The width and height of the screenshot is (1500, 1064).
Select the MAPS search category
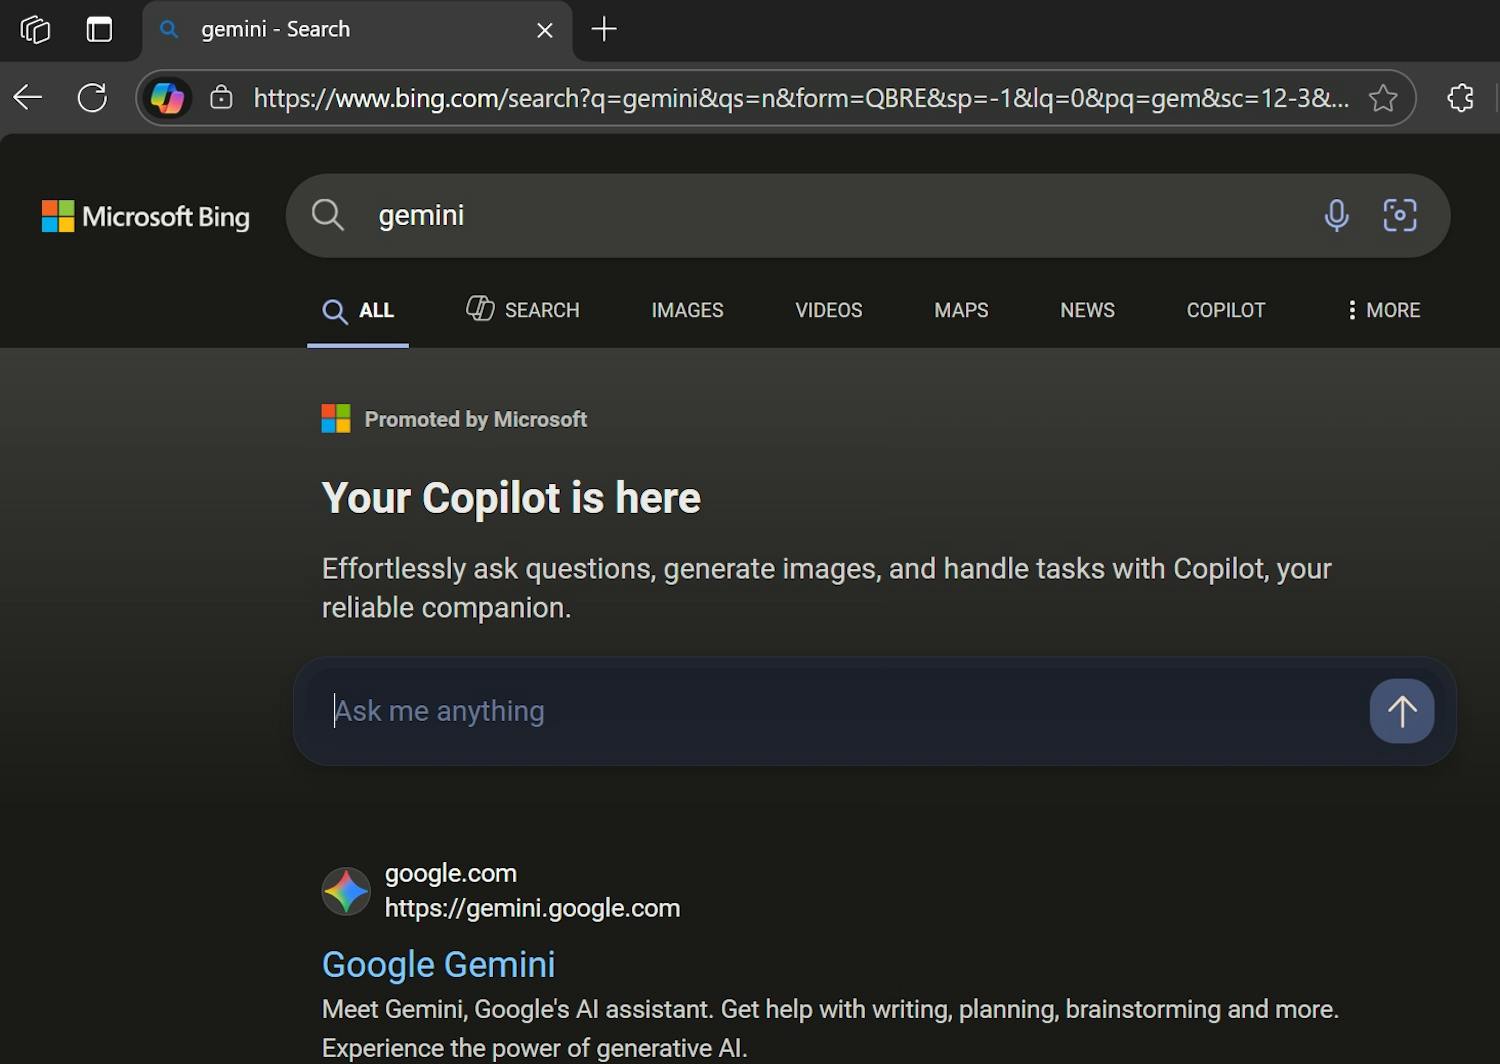[960, 310]
